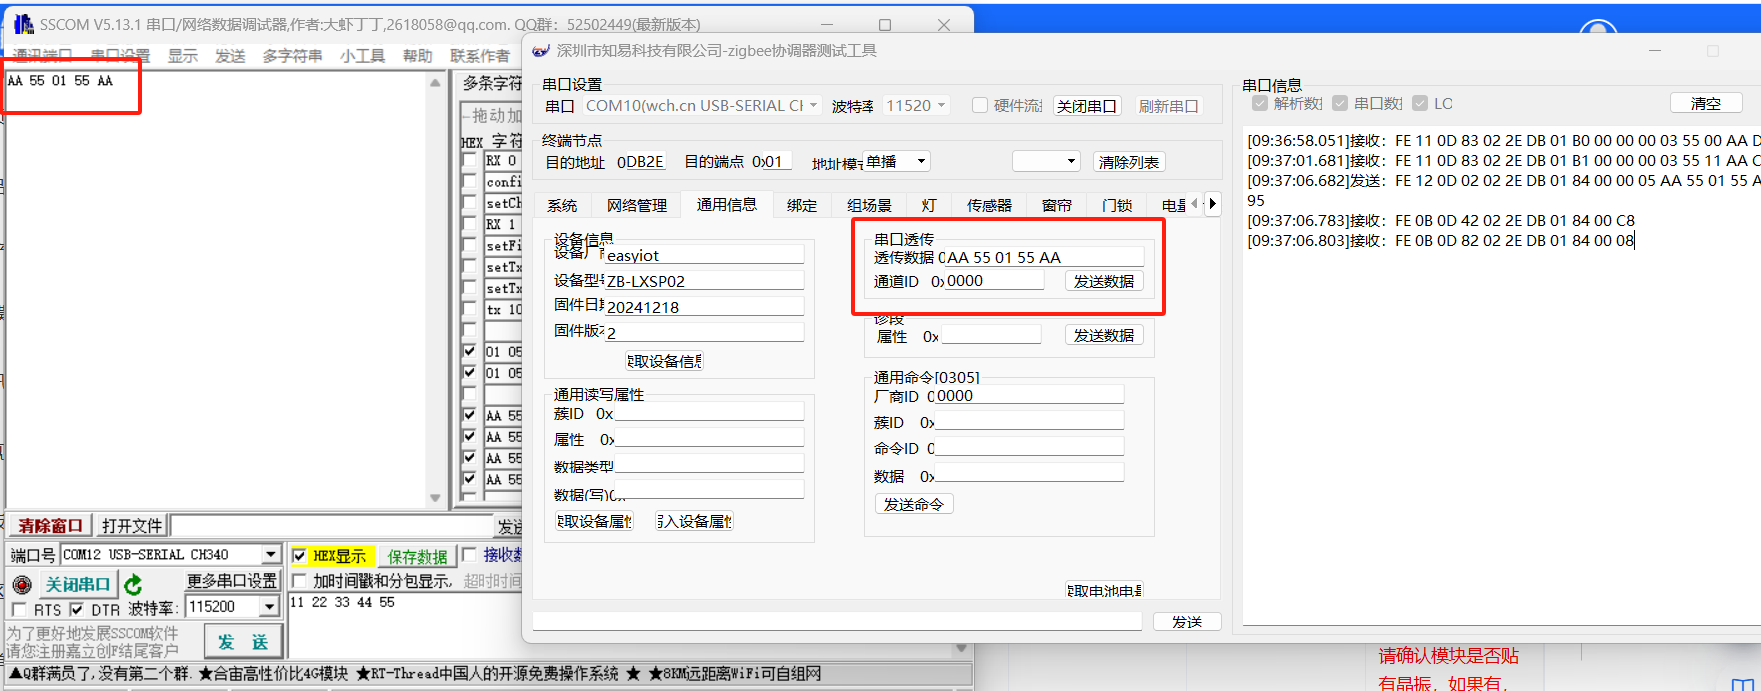The height and width of the screenshot is (691, 1761).
Task: Click the 更多串口设置 button
Action: click(x=232, y=581)
